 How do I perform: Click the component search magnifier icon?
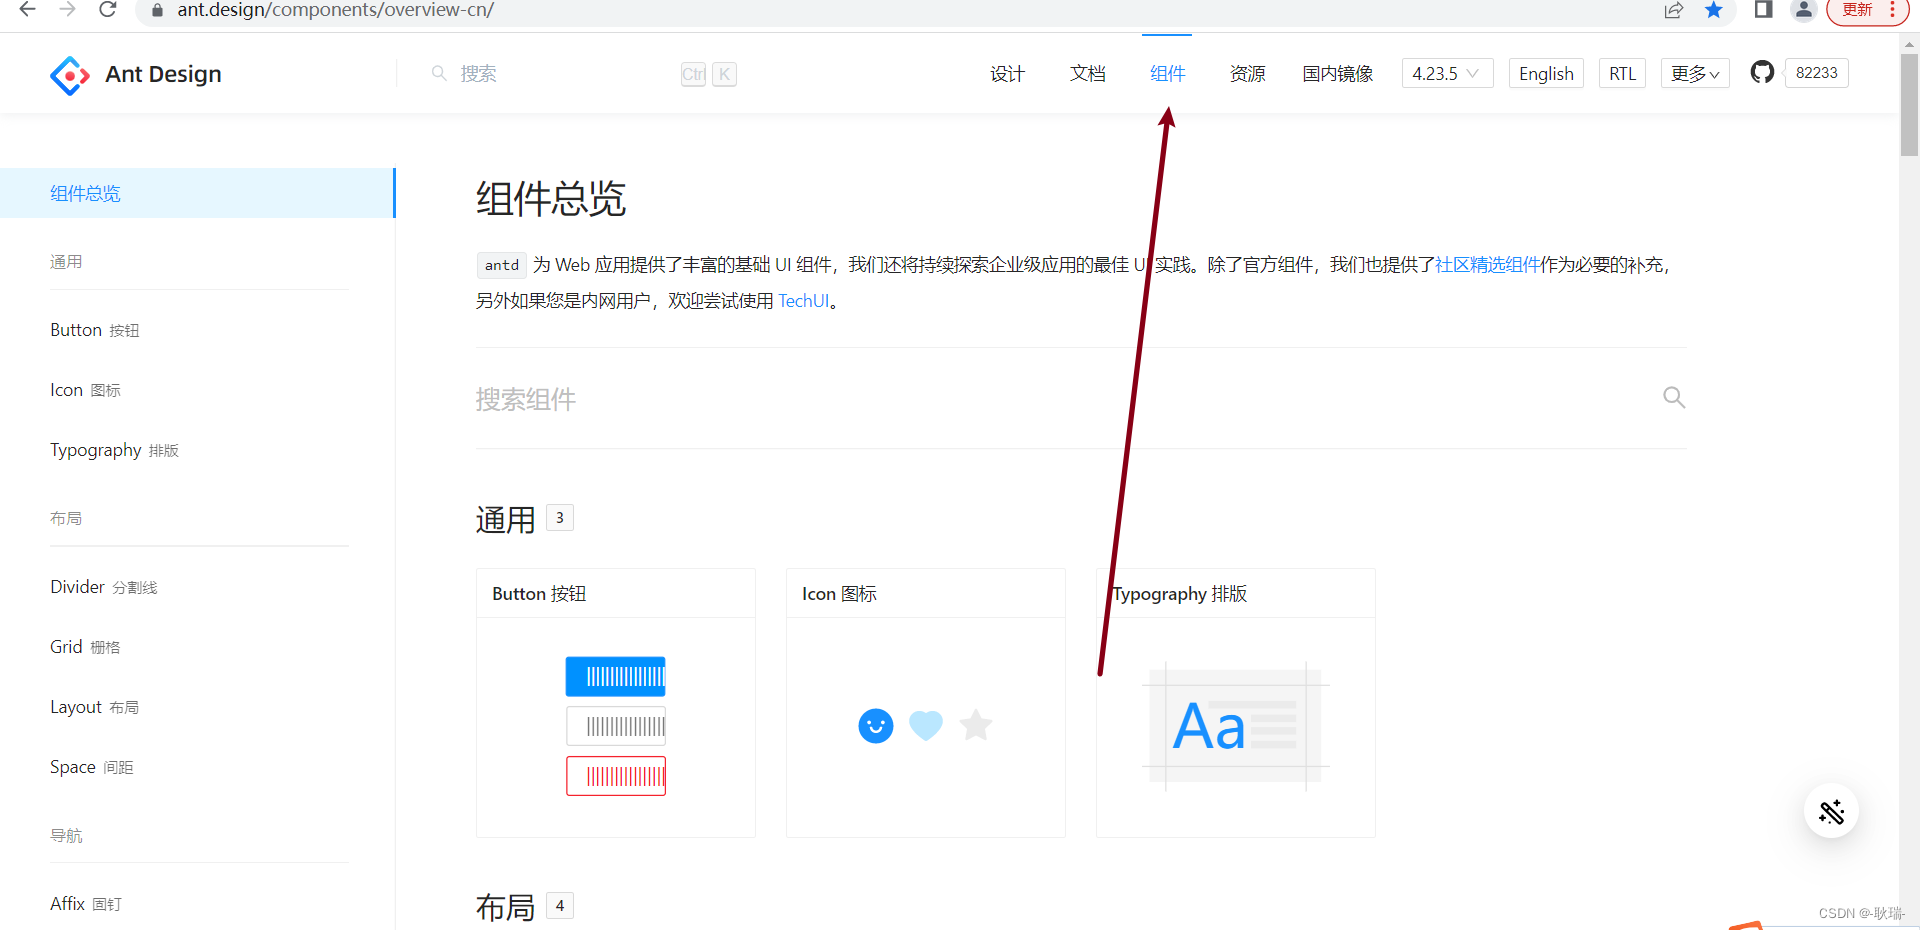[1674, 398]
